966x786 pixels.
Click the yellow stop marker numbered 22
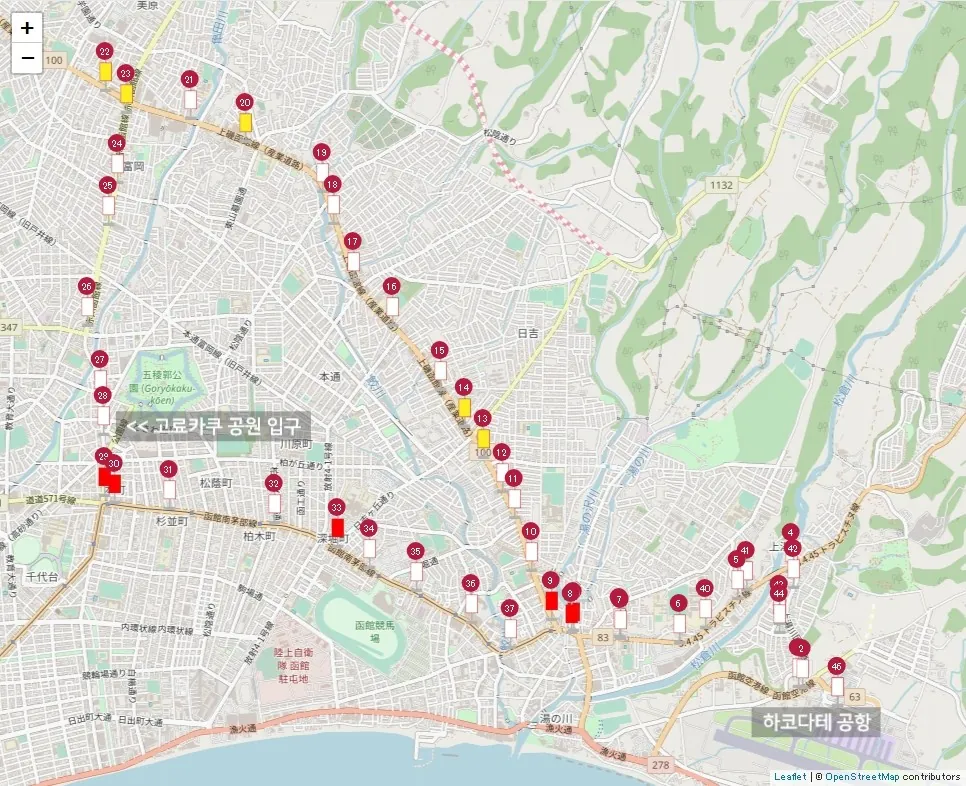105,72
